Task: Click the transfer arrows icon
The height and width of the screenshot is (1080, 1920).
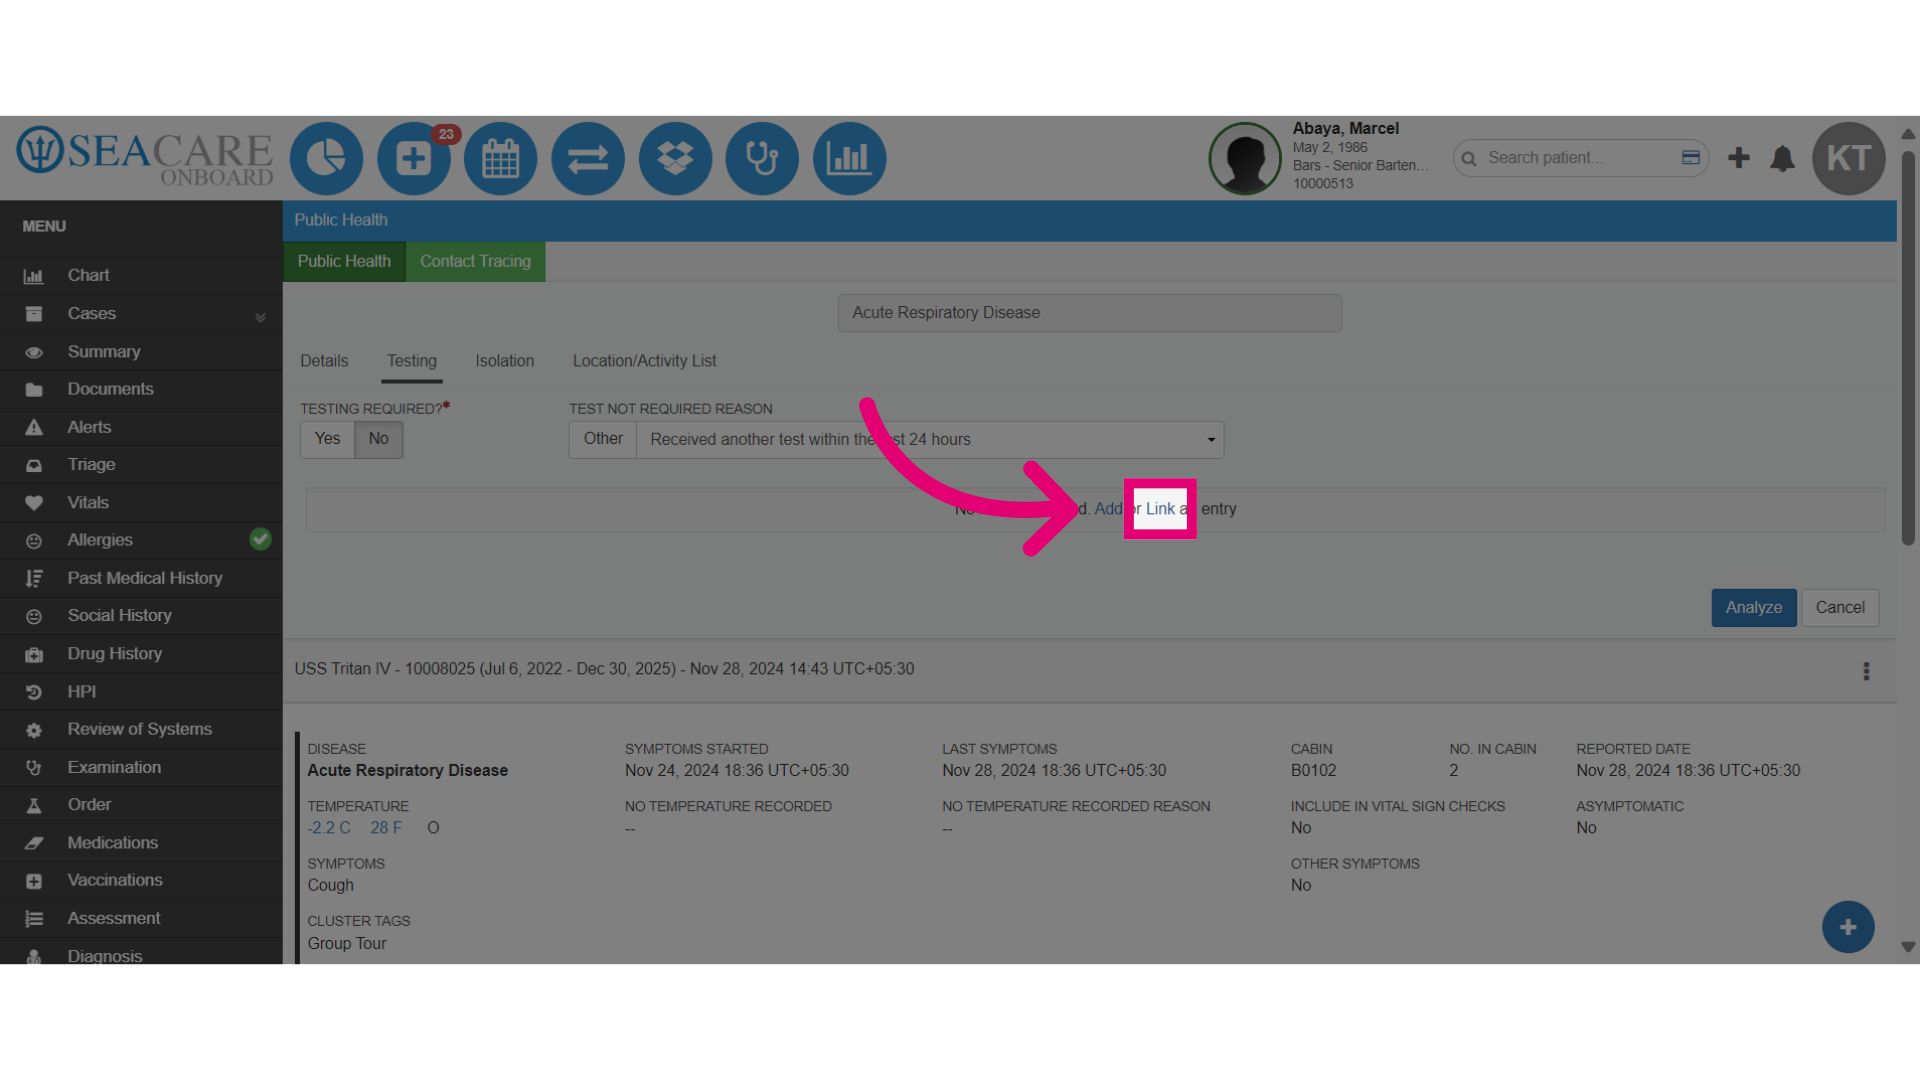Action: pos(588,158)
